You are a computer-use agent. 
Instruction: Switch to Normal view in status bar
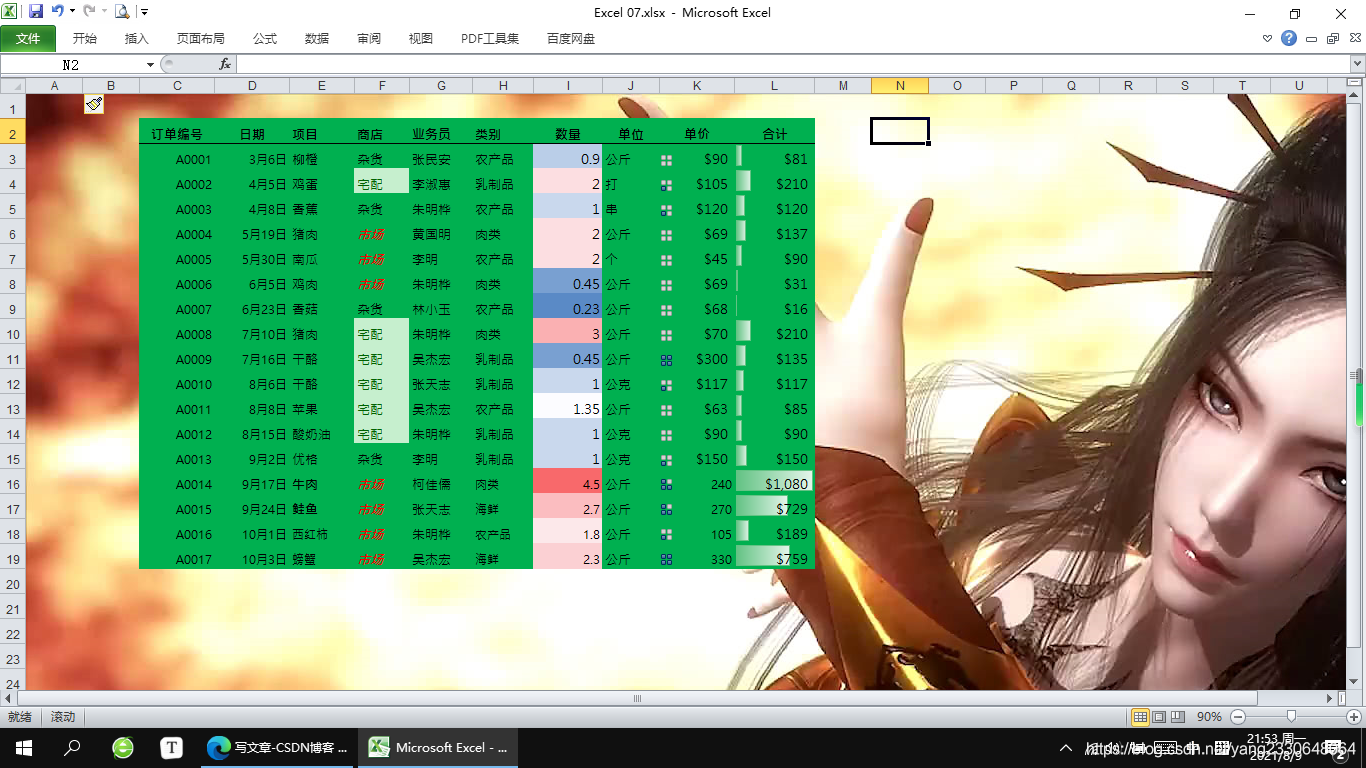(x=1140, y=717)
